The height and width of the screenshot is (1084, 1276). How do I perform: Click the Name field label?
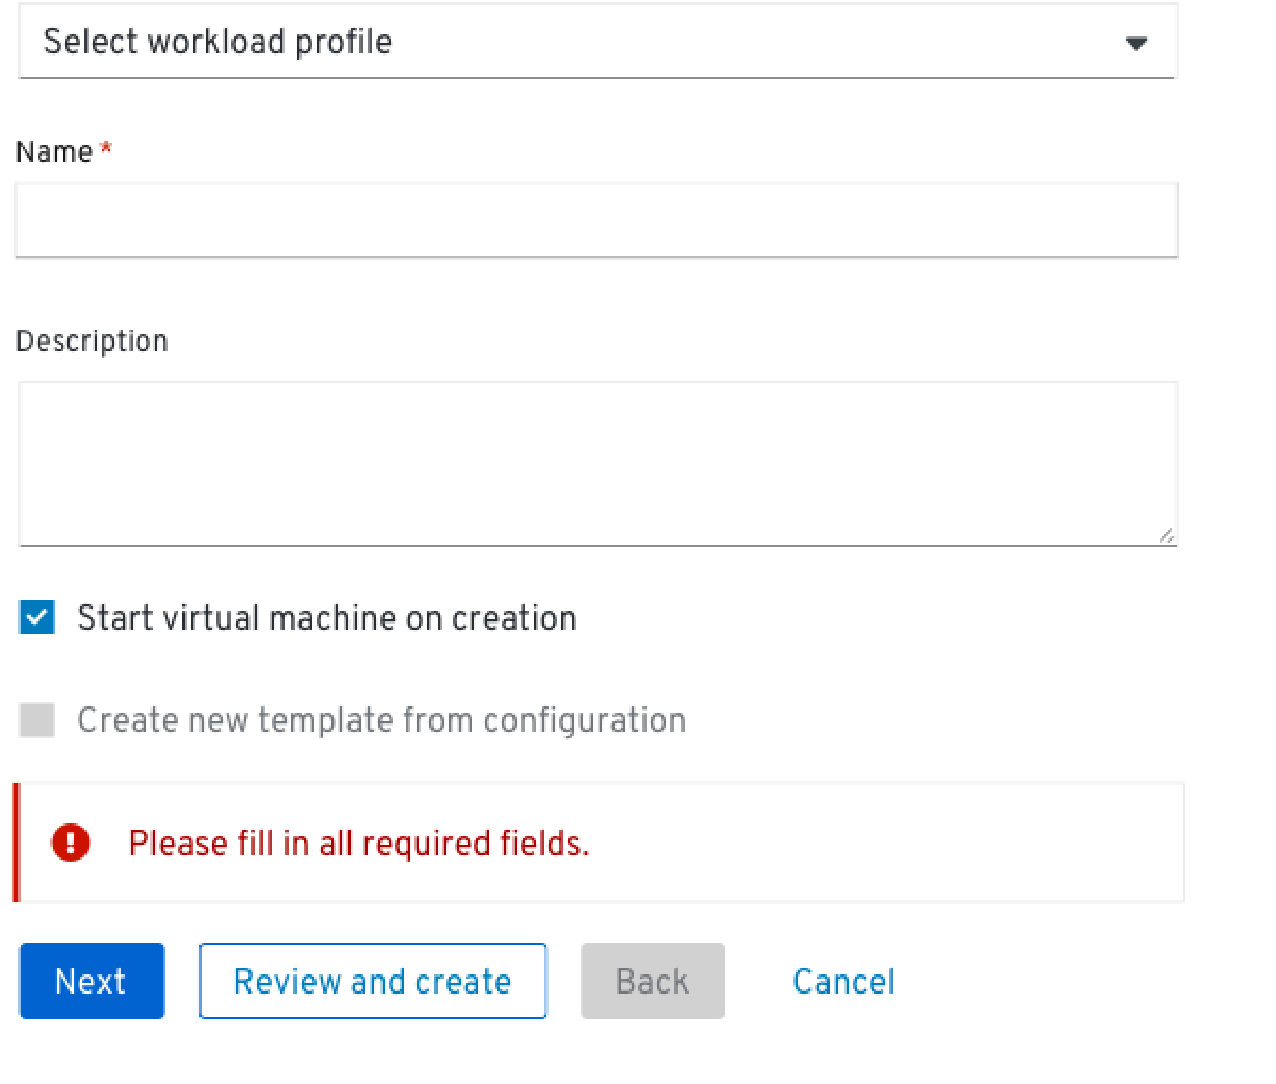(54, 152)
